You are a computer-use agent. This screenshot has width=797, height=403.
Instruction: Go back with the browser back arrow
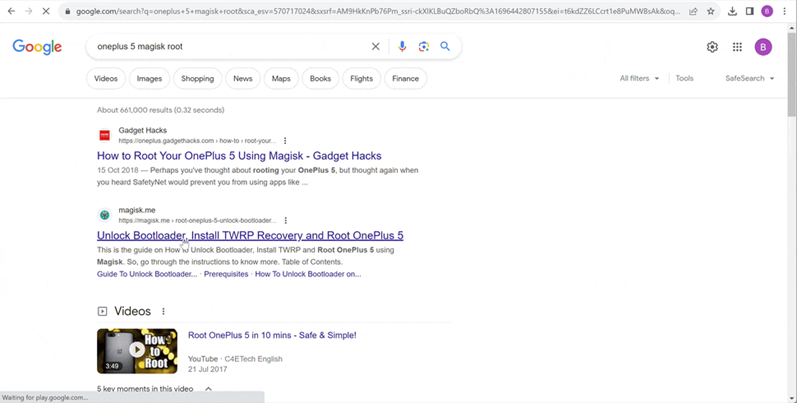(x=11, y=11)
